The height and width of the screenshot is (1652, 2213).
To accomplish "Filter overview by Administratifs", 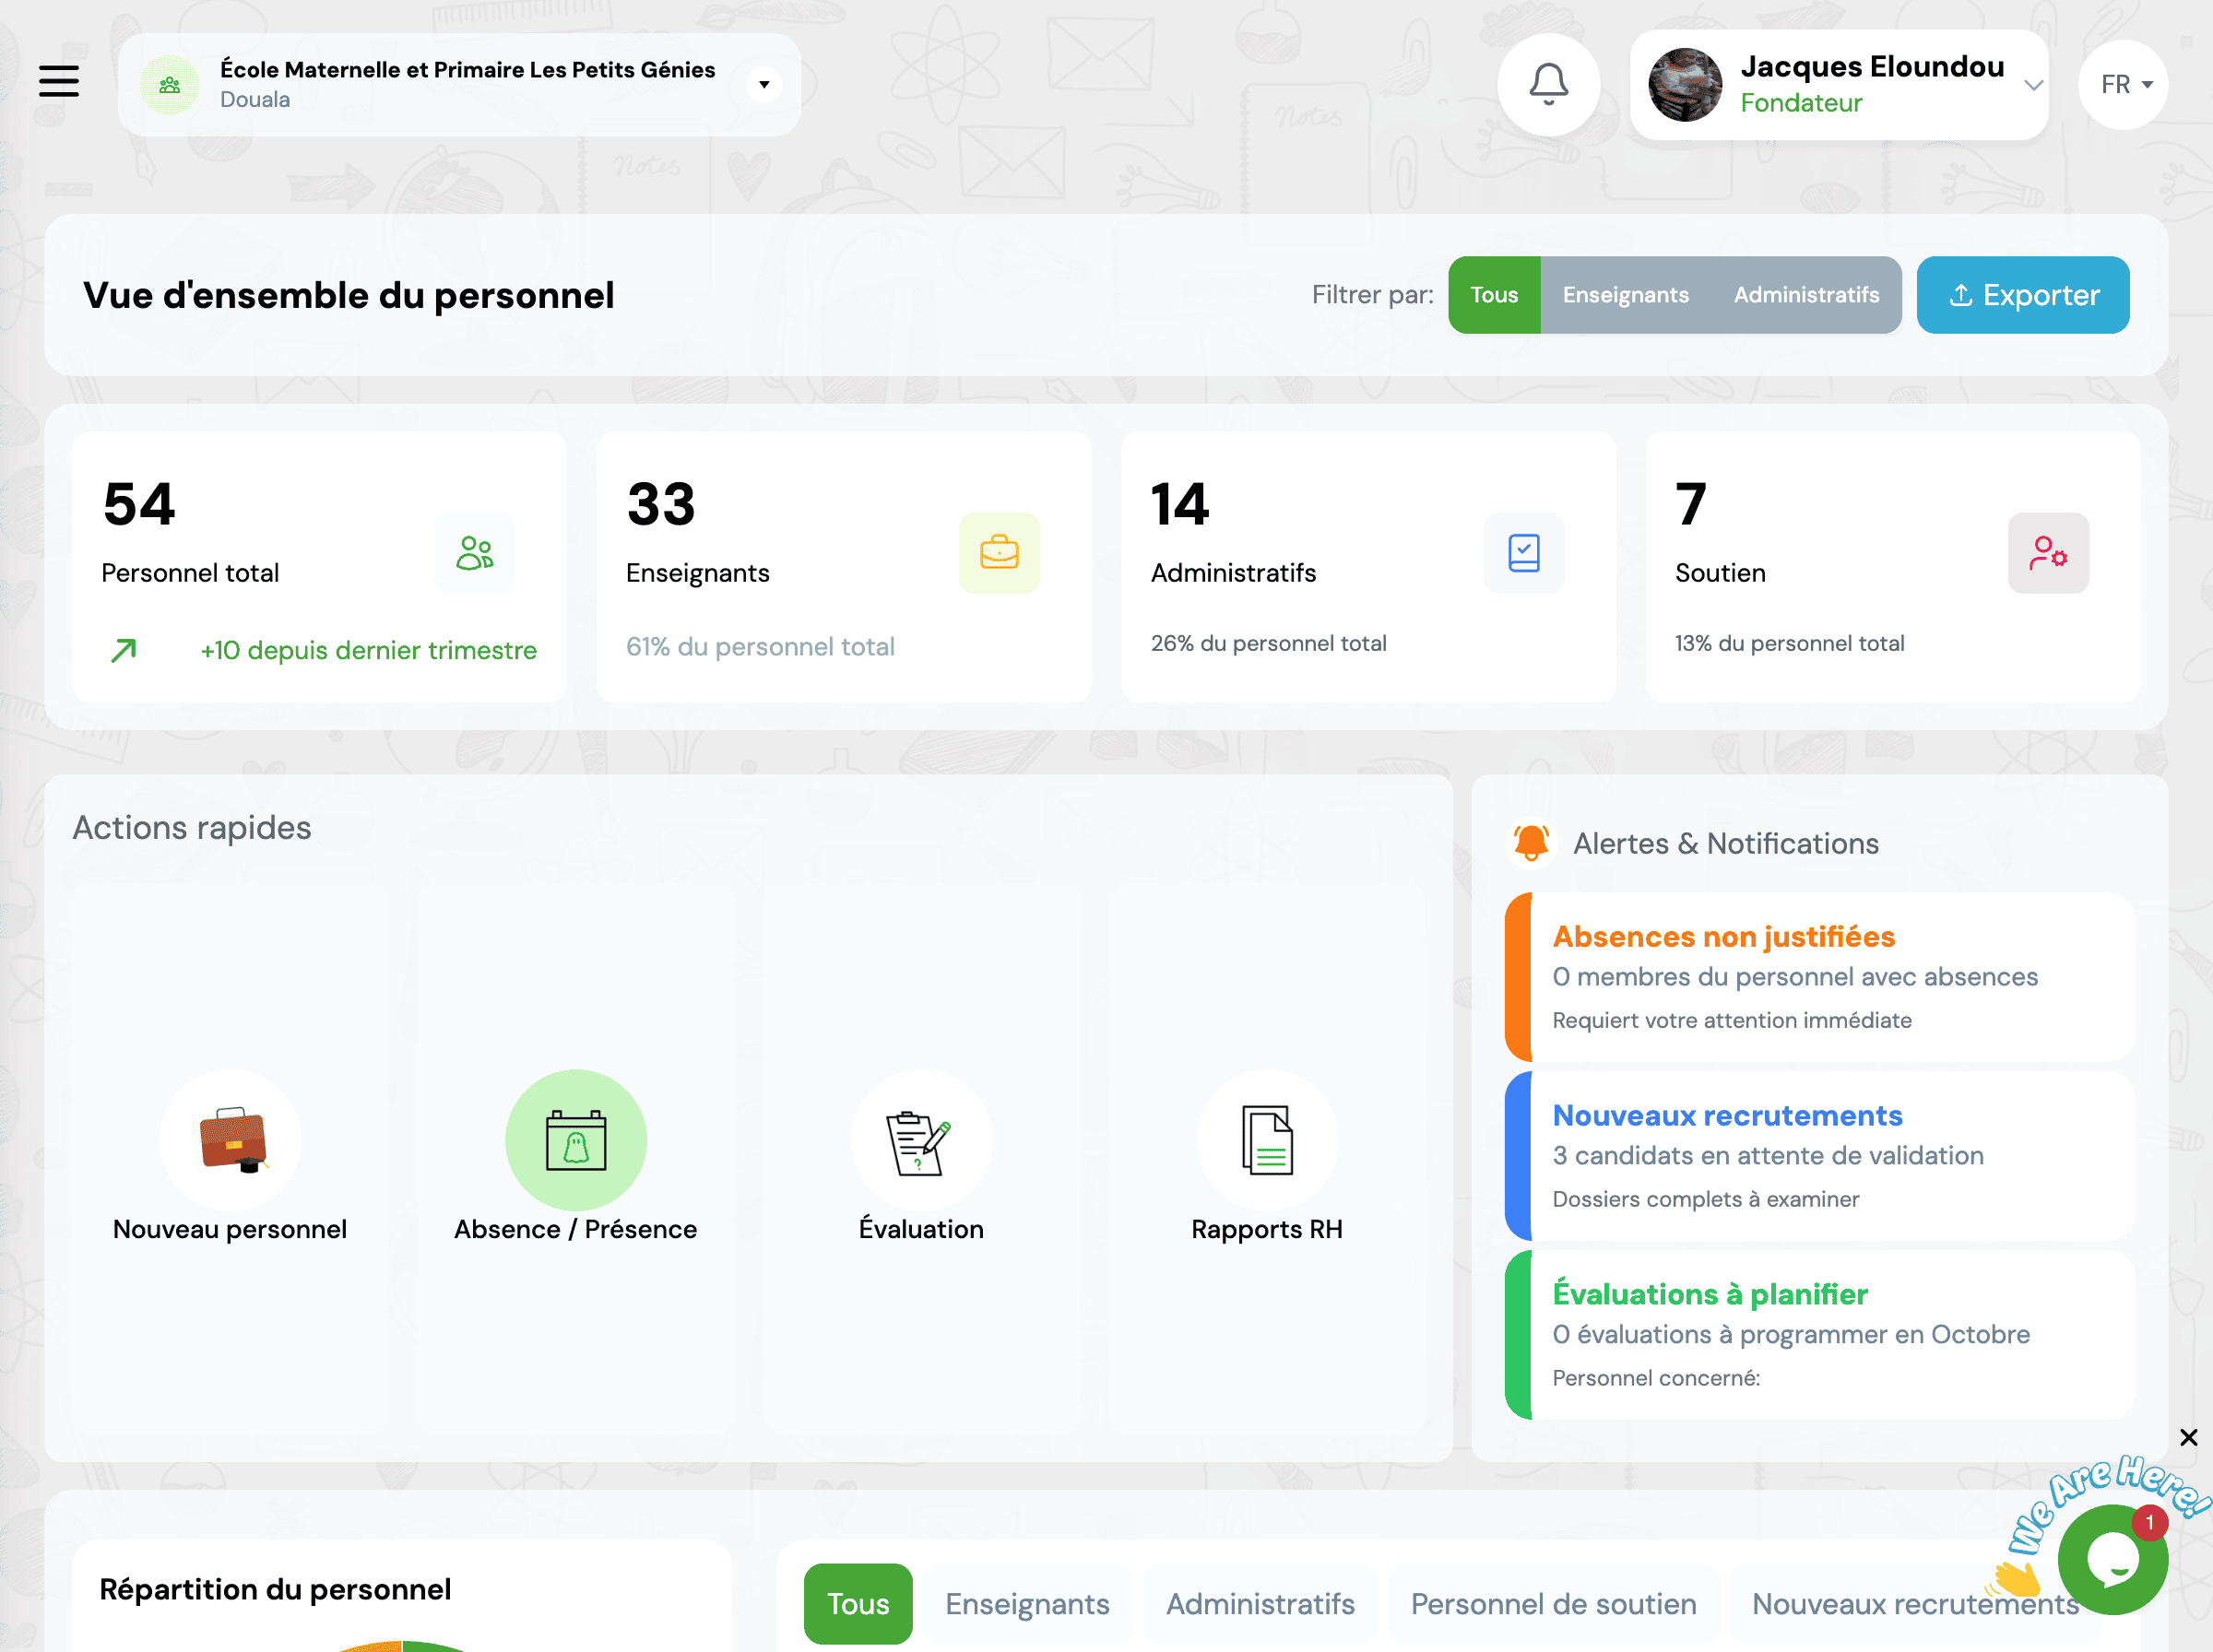I will [1806, 294].
